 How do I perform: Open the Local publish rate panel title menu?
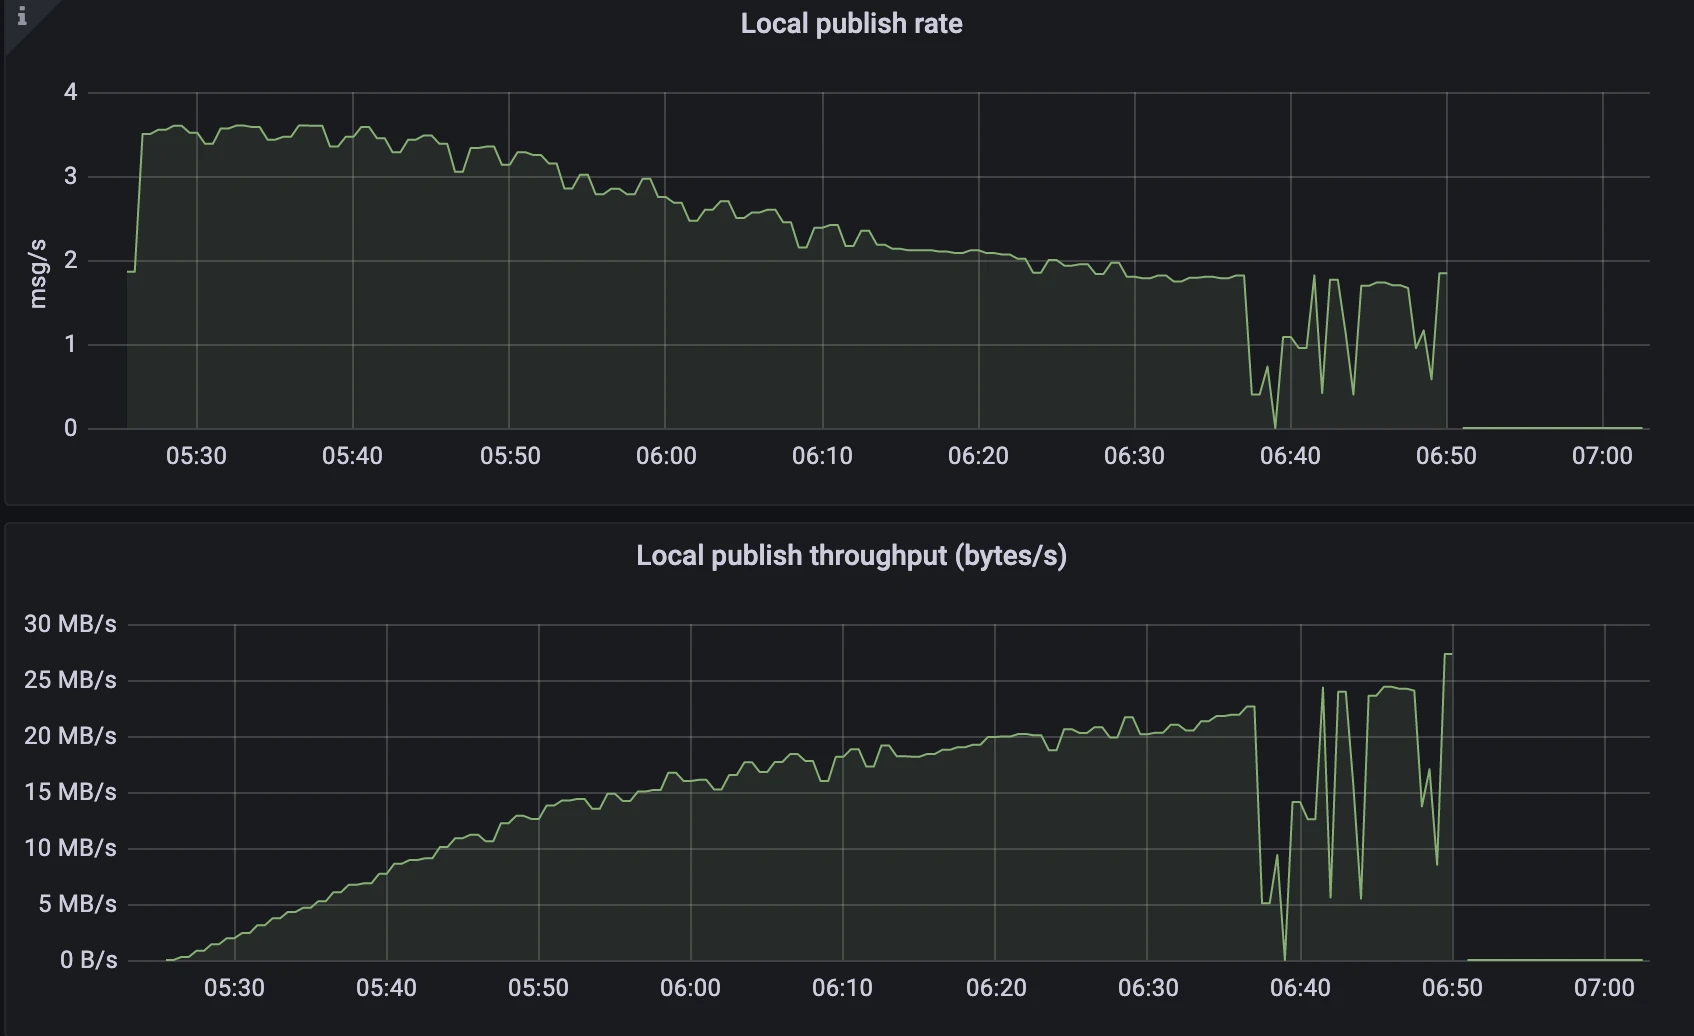click(851, 24)
